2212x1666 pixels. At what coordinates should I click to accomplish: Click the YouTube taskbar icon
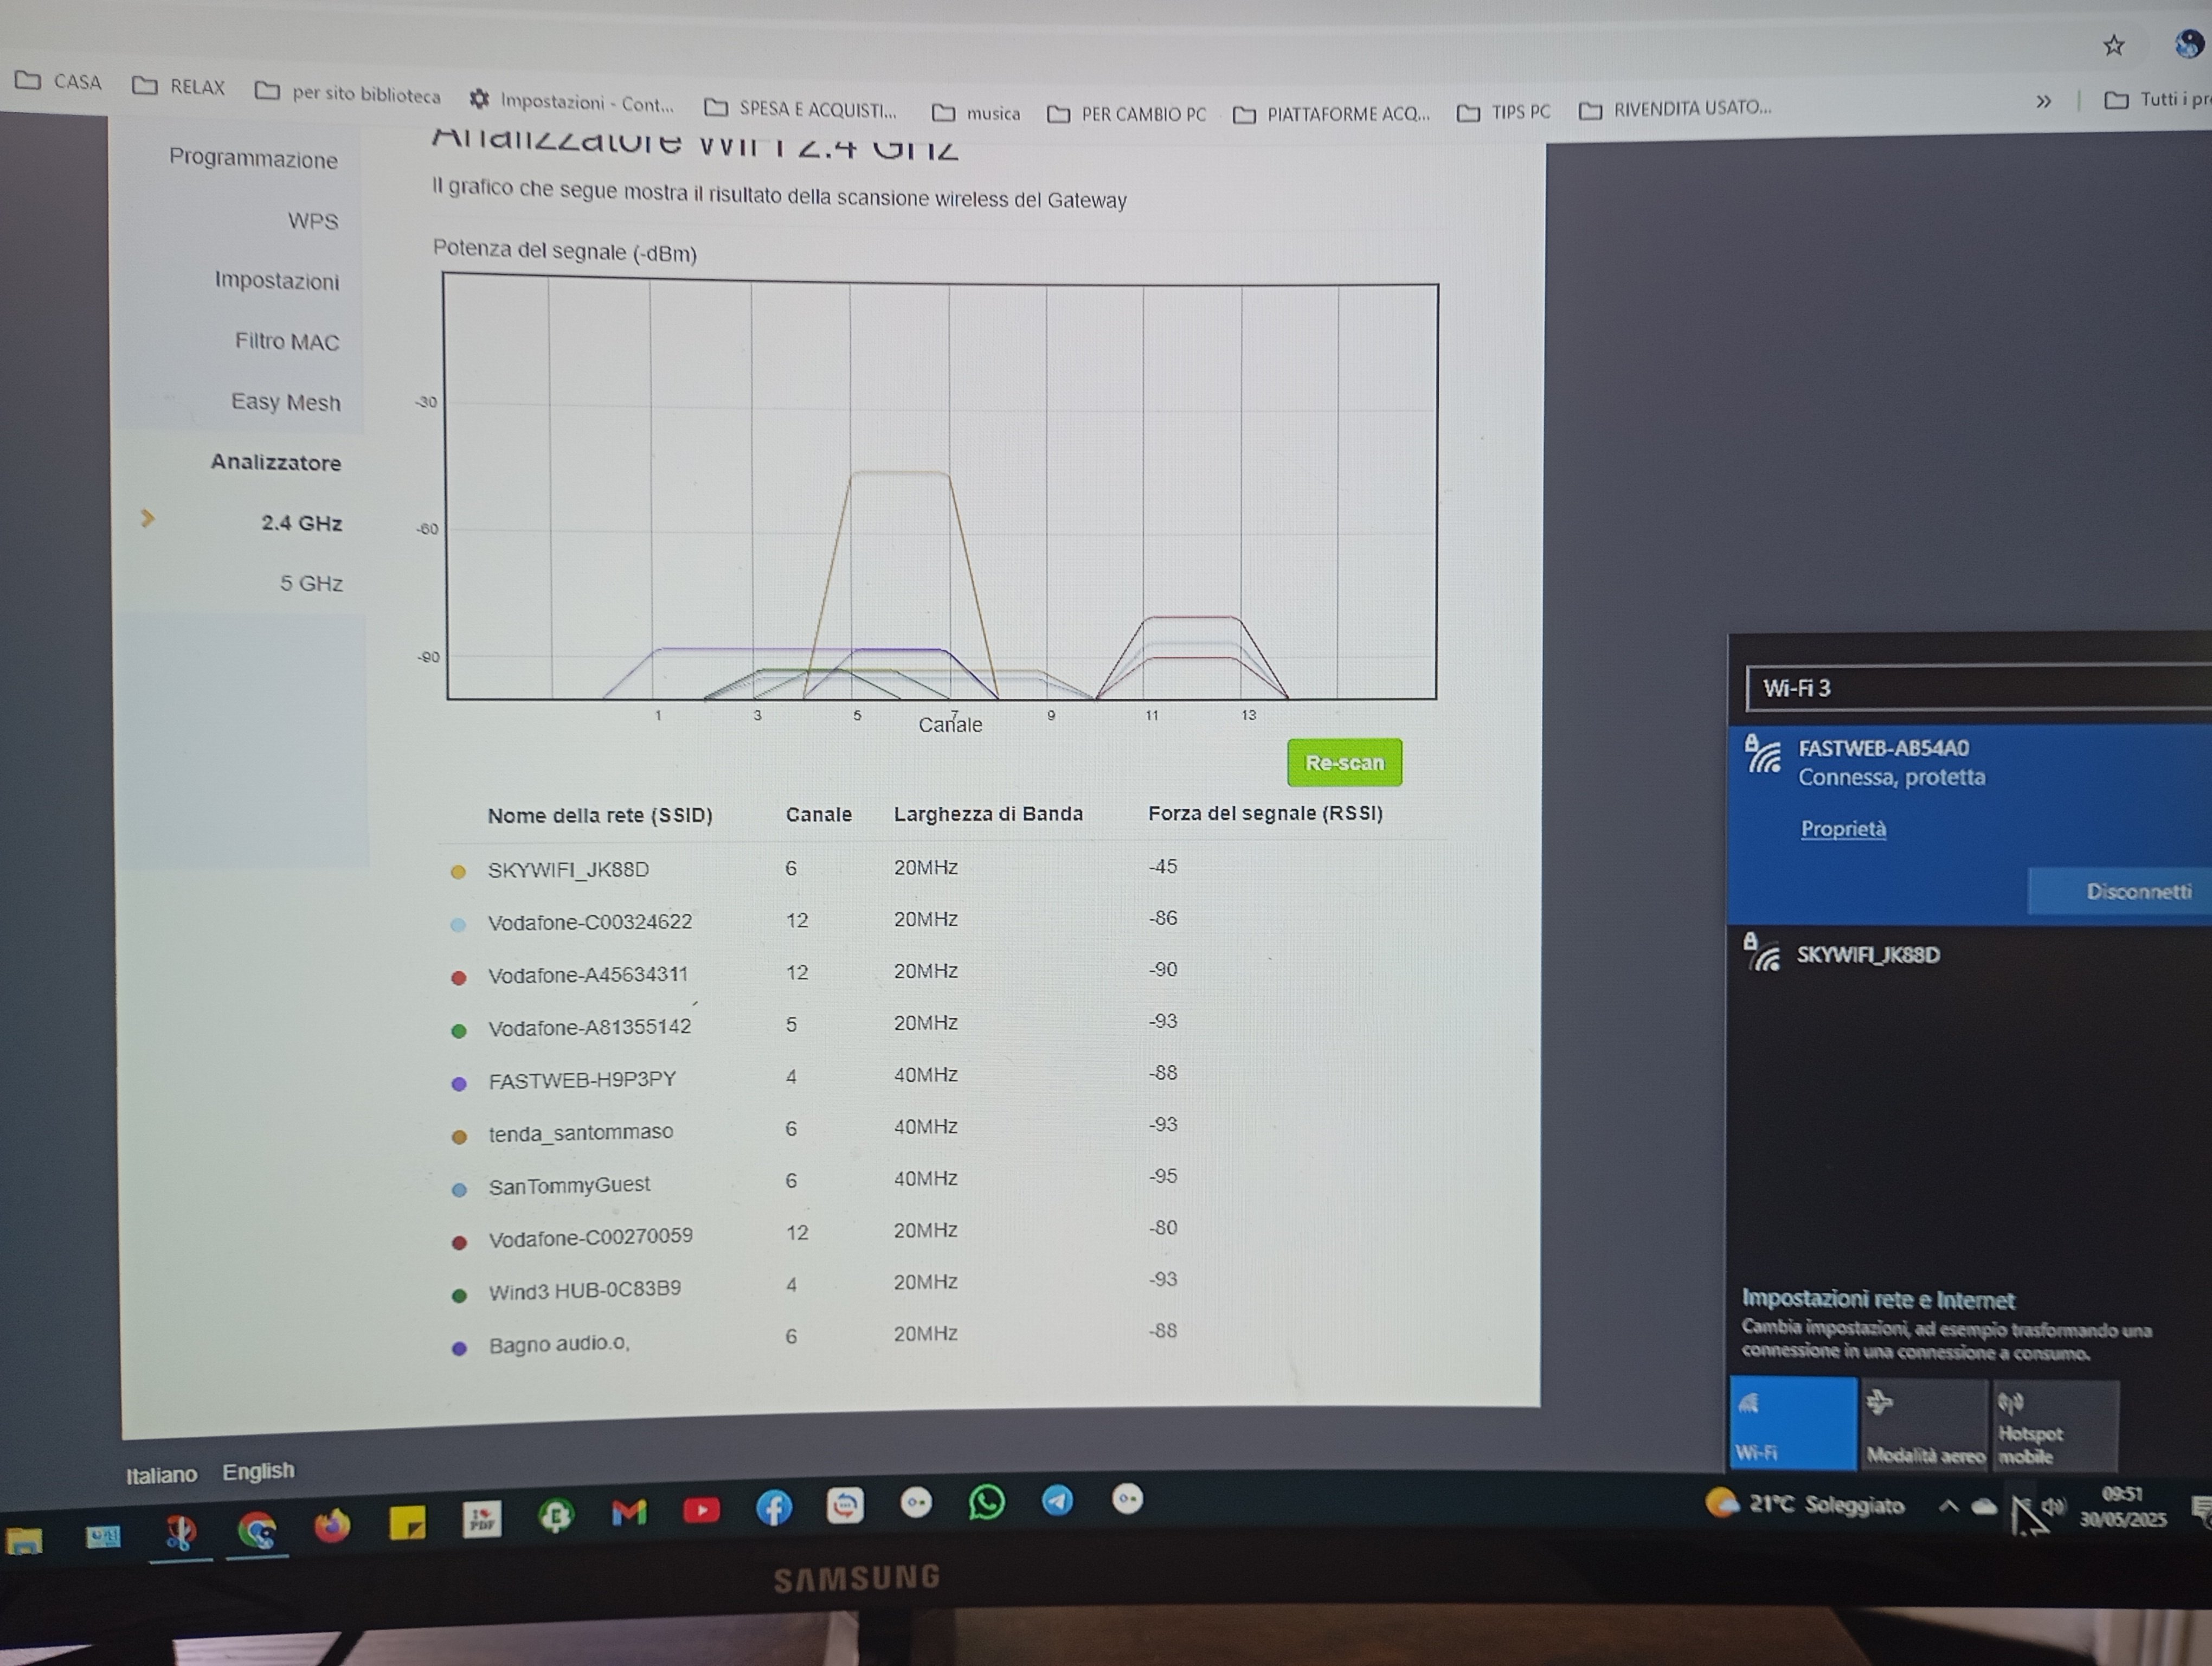(x=701, y=1510)
